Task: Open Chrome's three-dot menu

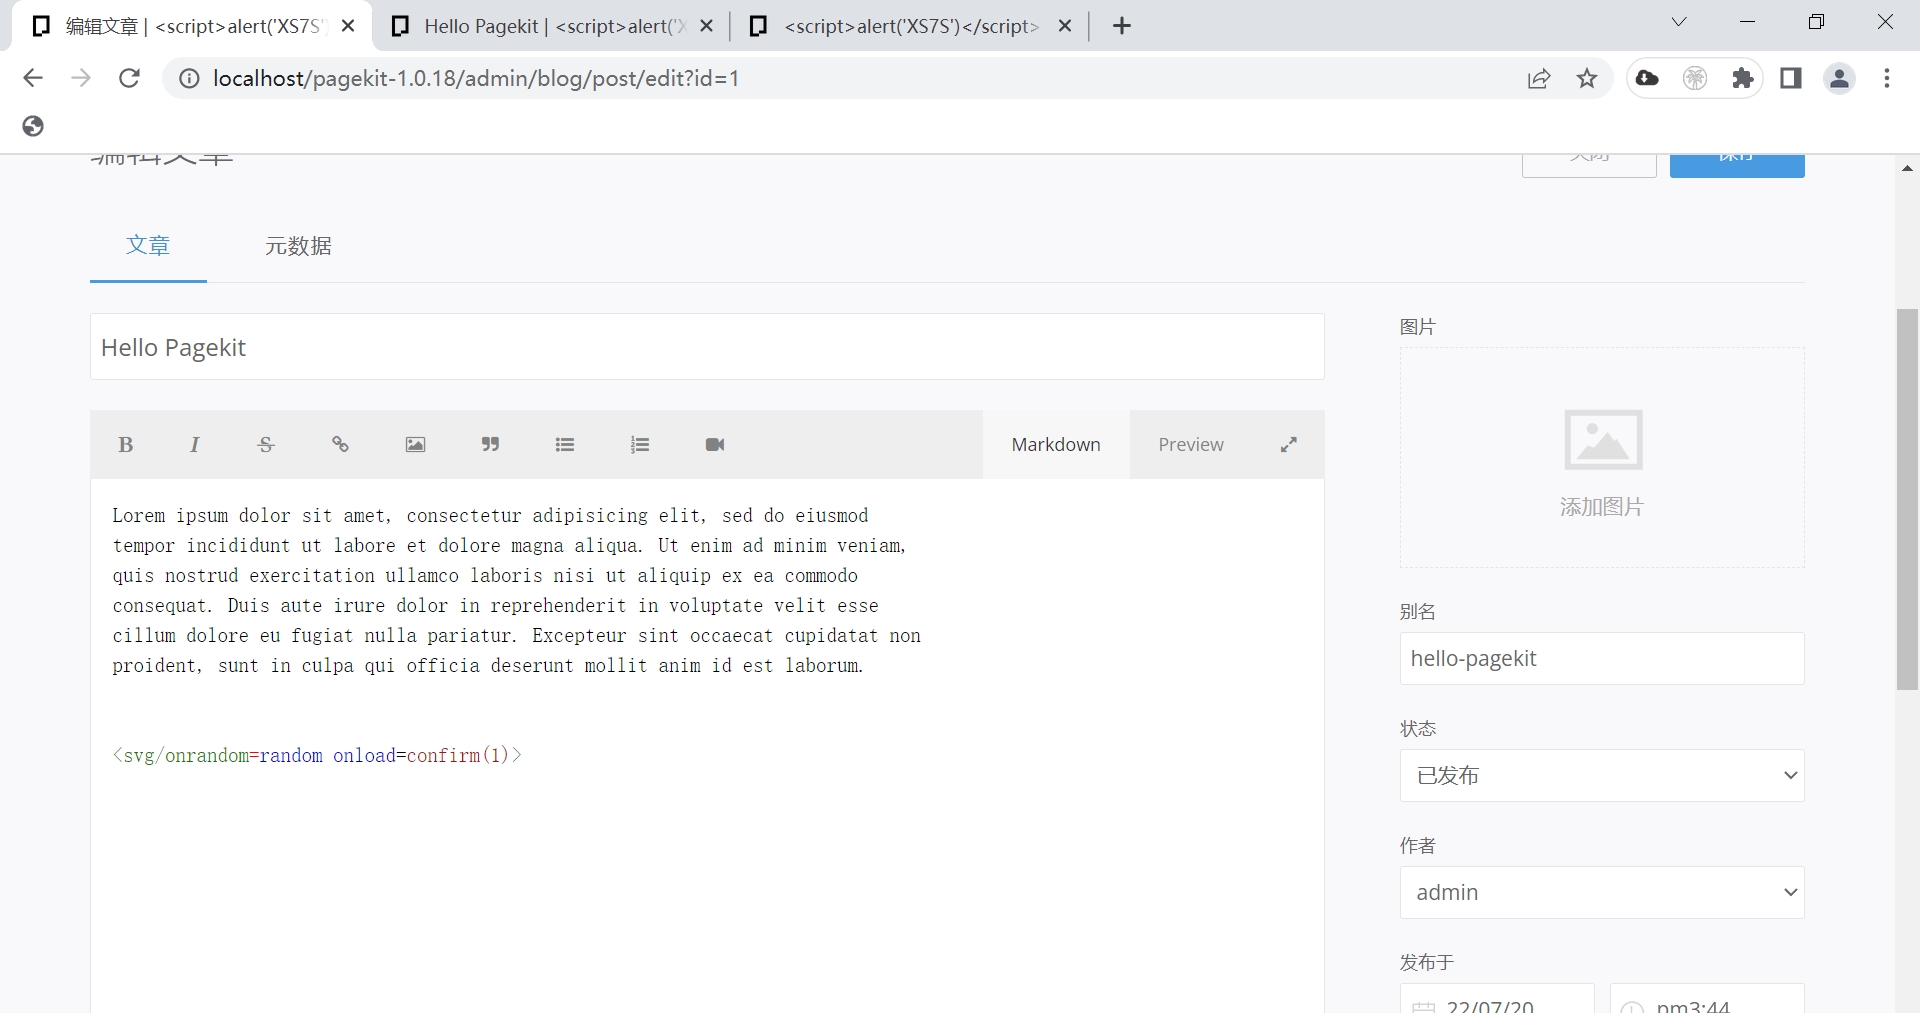Action: click(x=1887, y=78)
